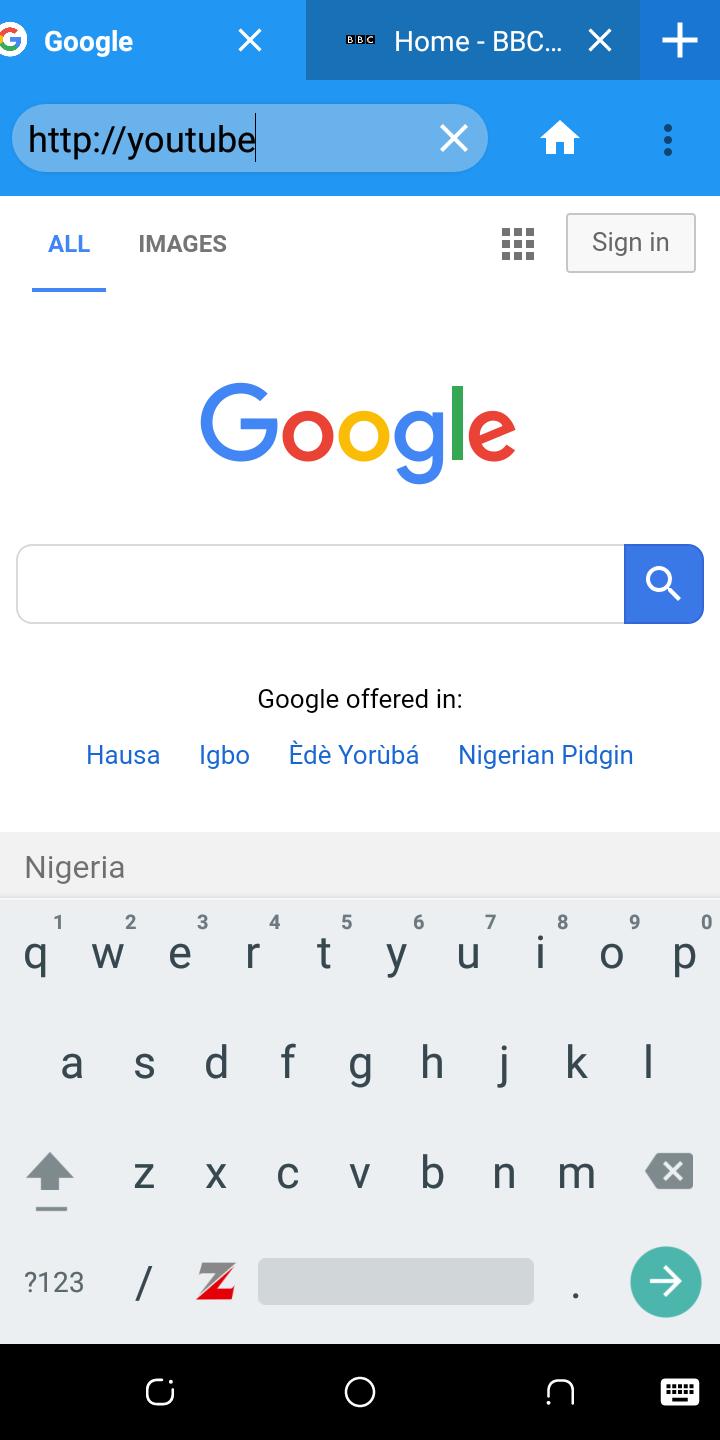Tap the Zenith logo keyboard key
720x1440 pixels.
coord(216,1282)
